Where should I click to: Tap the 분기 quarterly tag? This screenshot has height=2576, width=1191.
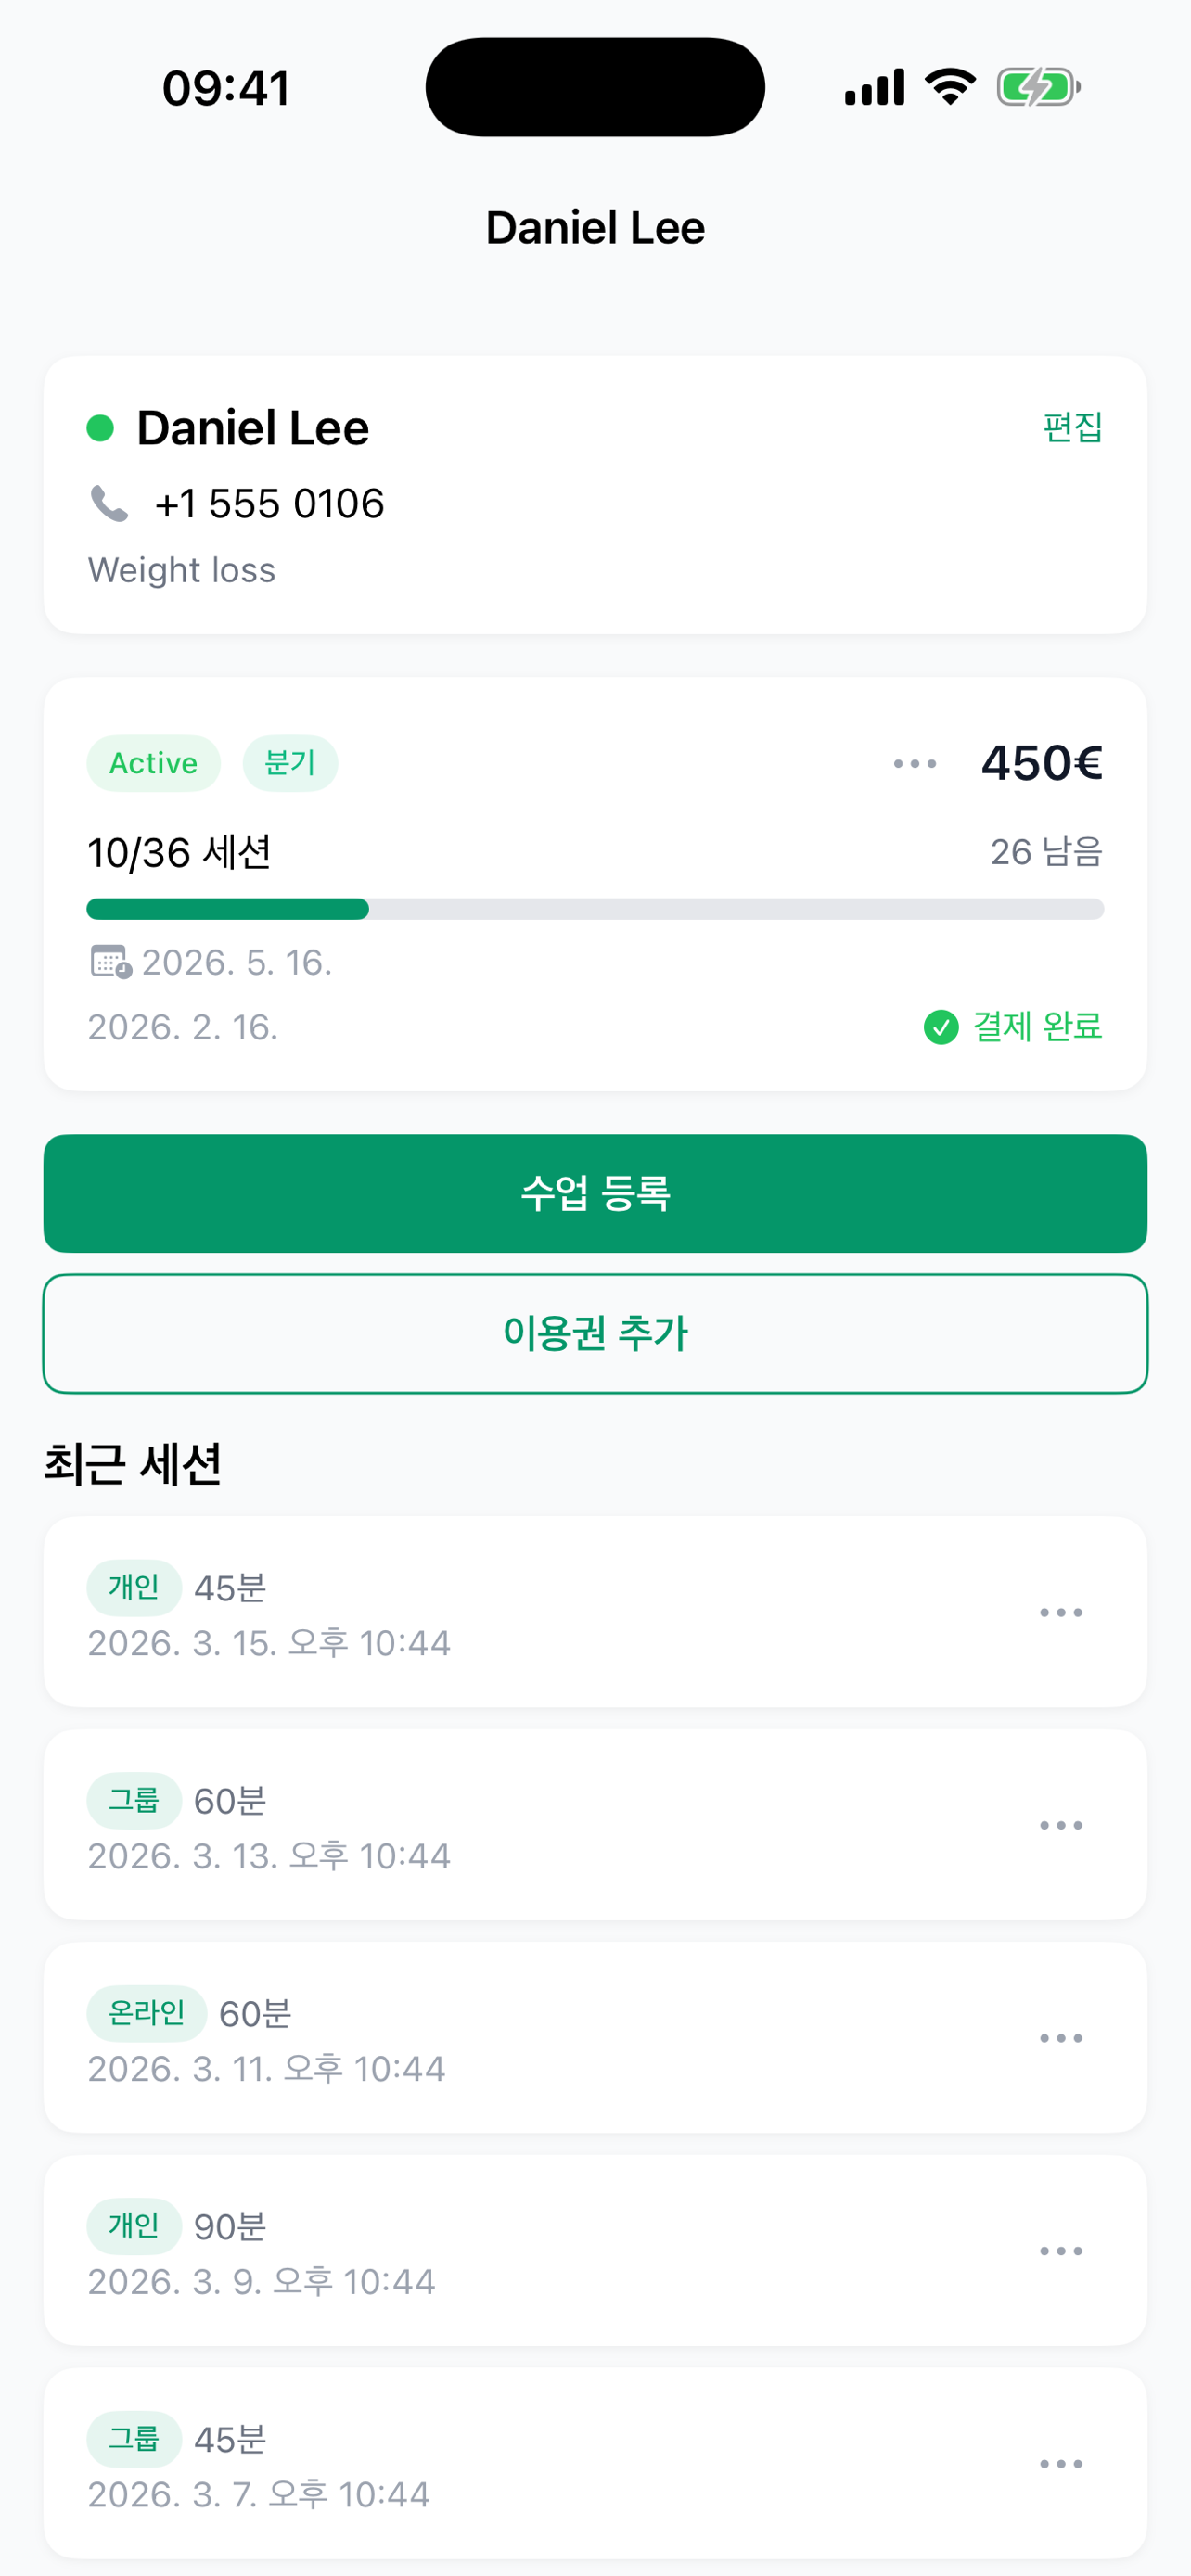point(290,764)
